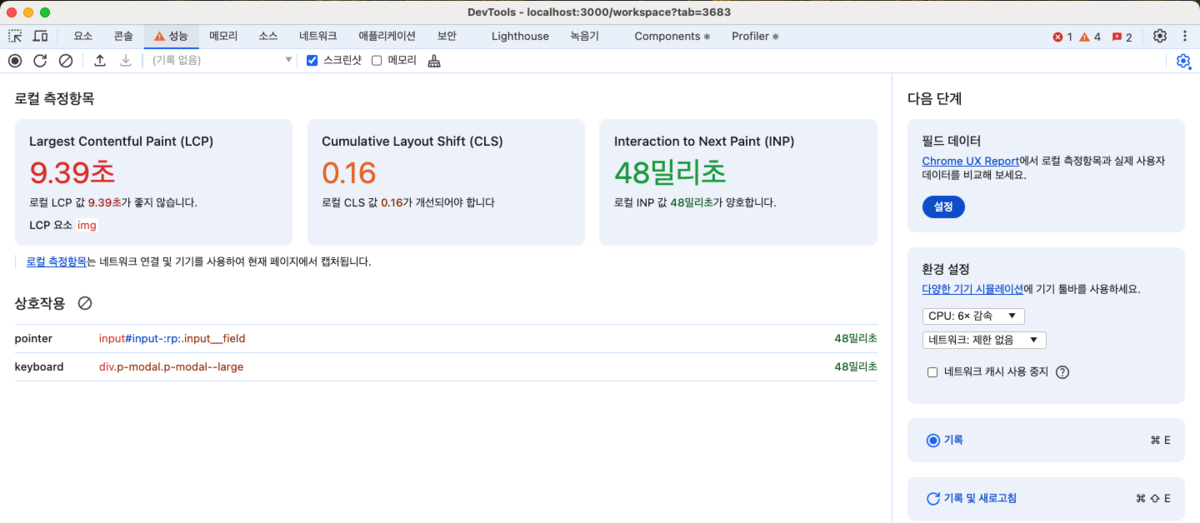The height and width of the screenshot is (523, 1200).
Task: Switch to the 요소 tab
Action: tap(83, 36)
